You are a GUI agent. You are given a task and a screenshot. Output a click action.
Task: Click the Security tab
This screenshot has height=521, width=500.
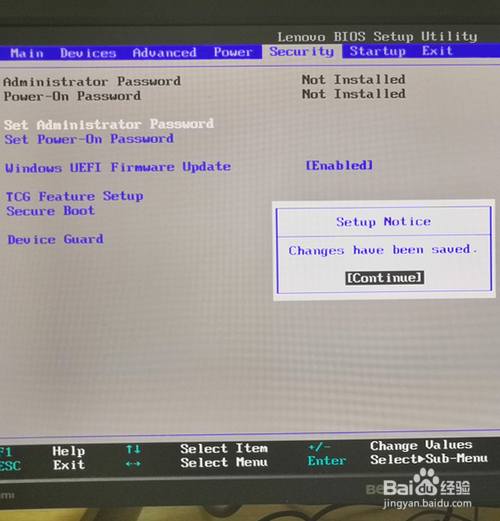point(302,51)
